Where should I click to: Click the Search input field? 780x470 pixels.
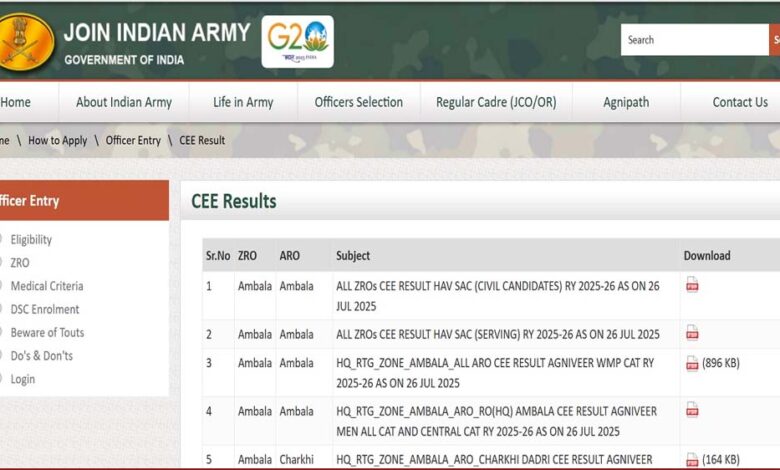click(x=694, y=40)
